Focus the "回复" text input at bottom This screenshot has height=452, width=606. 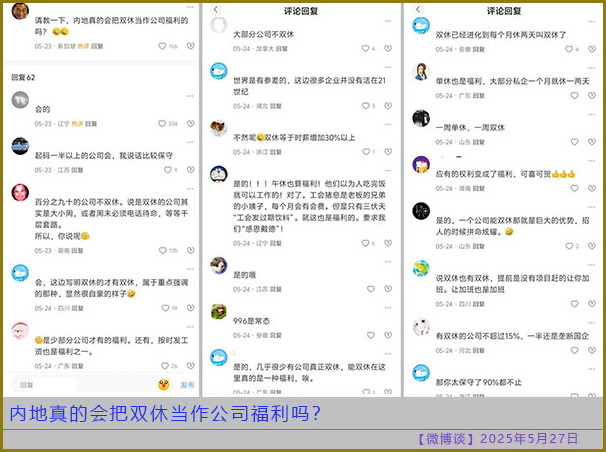80,384
